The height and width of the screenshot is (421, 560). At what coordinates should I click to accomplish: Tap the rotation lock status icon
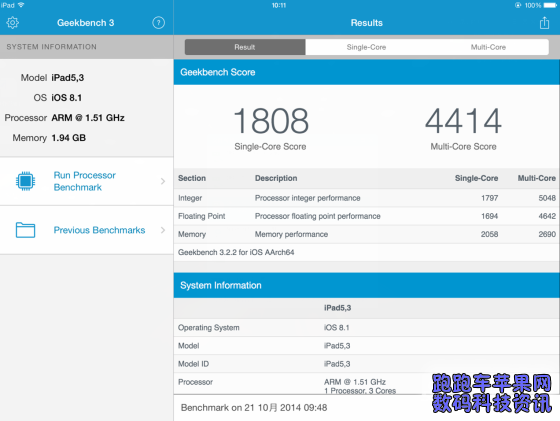(518, 5)
